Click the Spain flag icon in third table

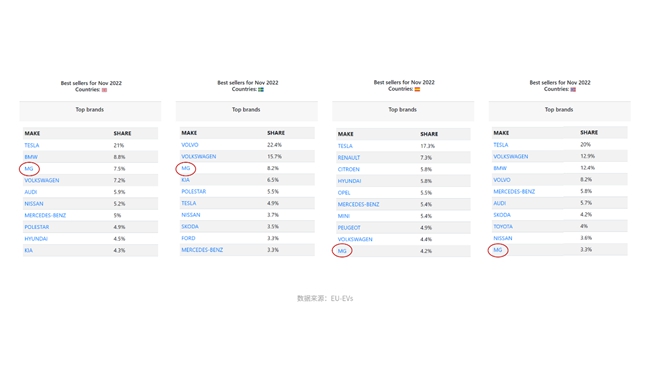pyautogui.click(x=417, y=89)
